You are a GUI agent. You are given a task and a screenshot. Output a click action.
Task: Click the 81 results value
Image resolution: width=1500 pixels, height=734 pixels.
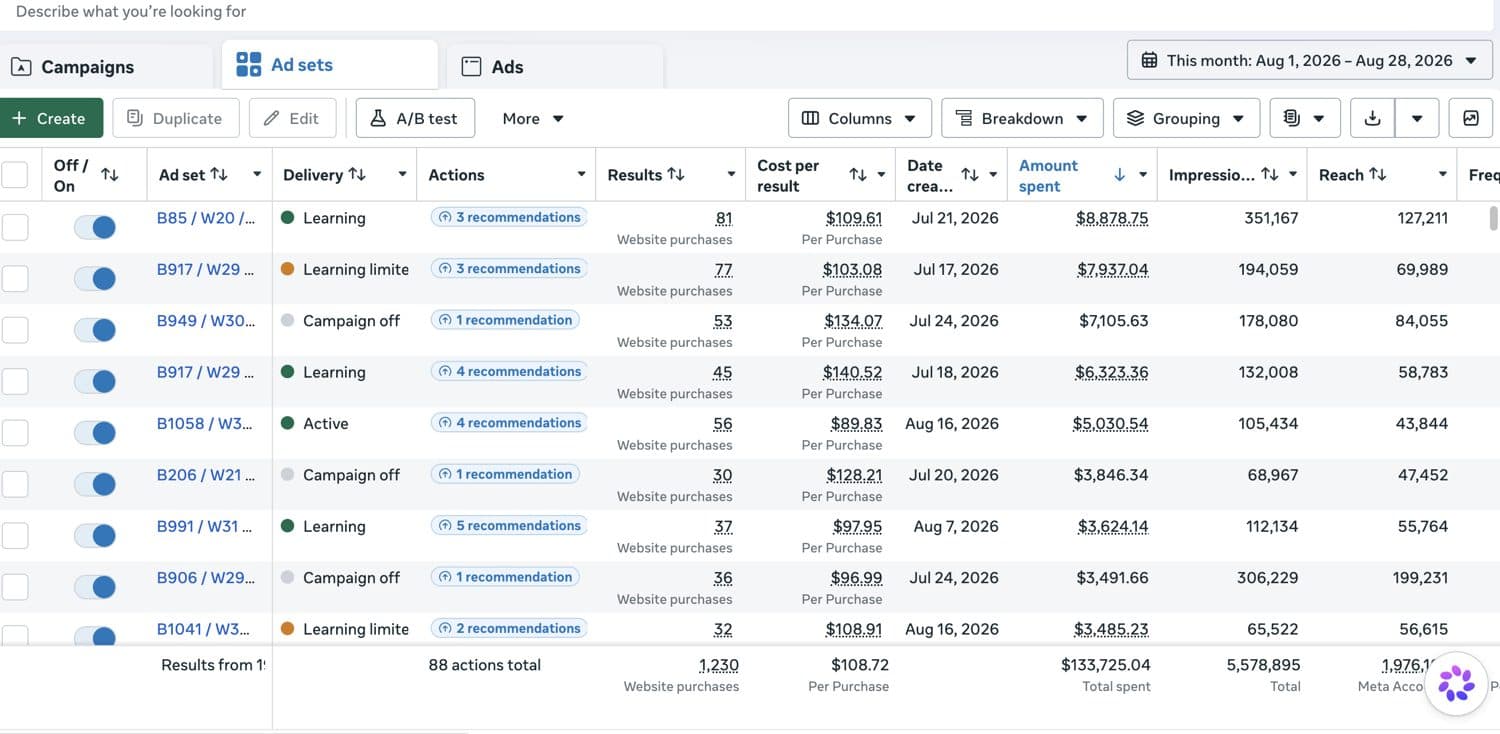(x=724, y=218)
